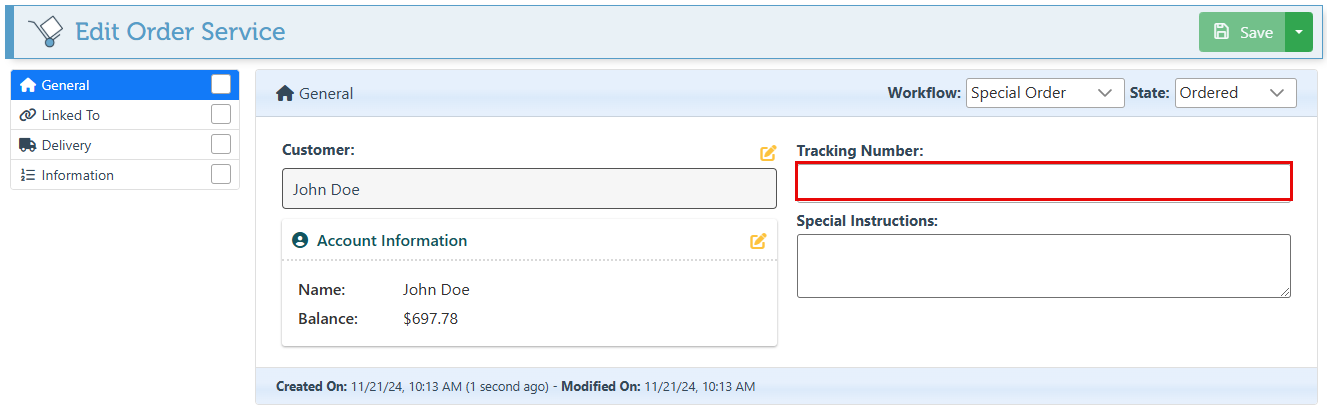Open the Delivery section tab
Viewport: 1327px width, 416px height.
pos(67,145)
